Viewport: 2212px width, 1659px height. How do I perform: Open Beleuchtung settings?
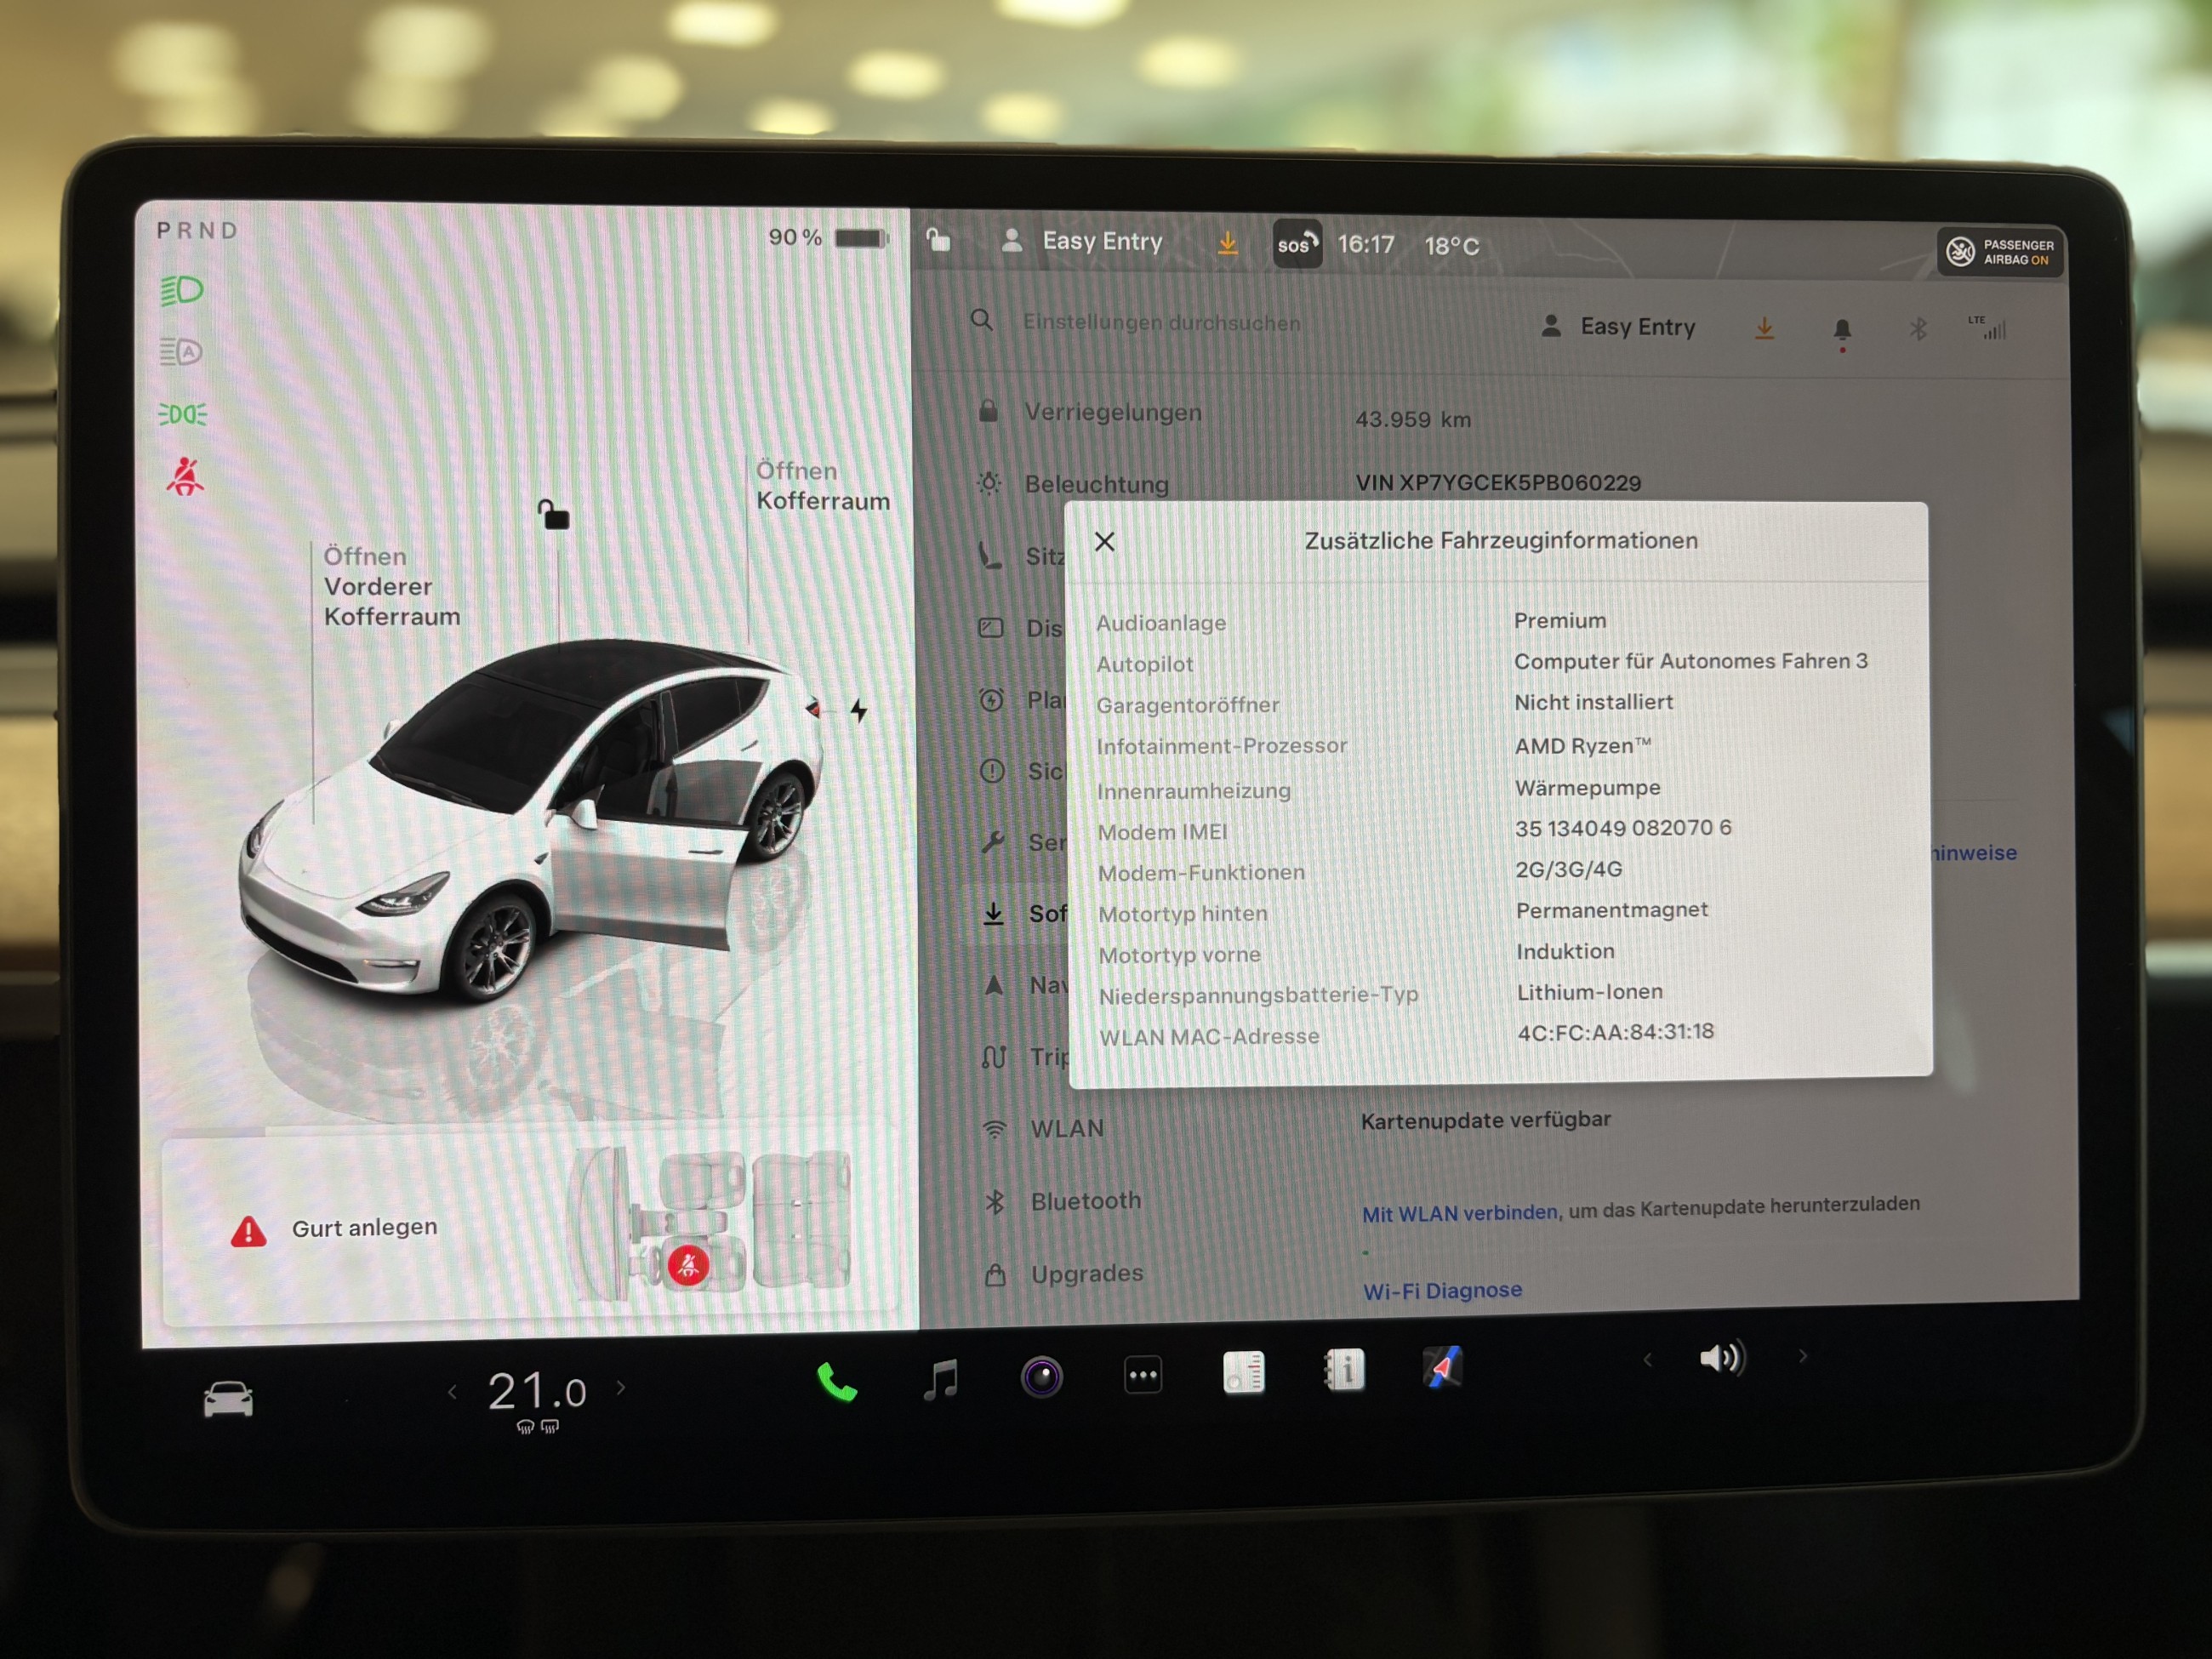[x=1073, y=484]
